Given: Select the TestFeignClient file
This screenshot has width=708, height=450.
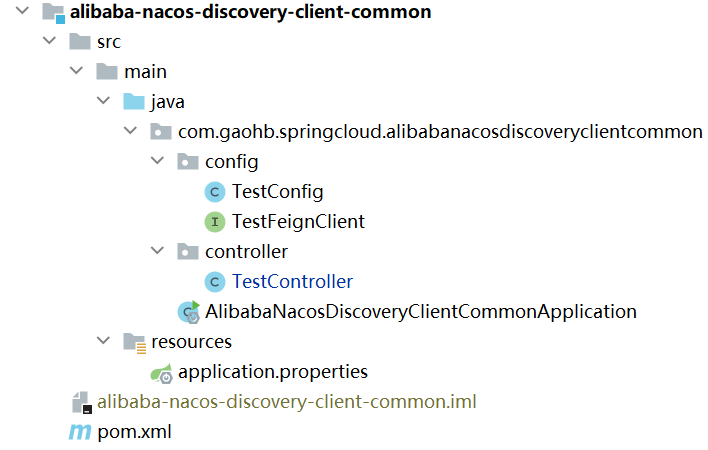Looking at the screenshot, I should (298, 222).
